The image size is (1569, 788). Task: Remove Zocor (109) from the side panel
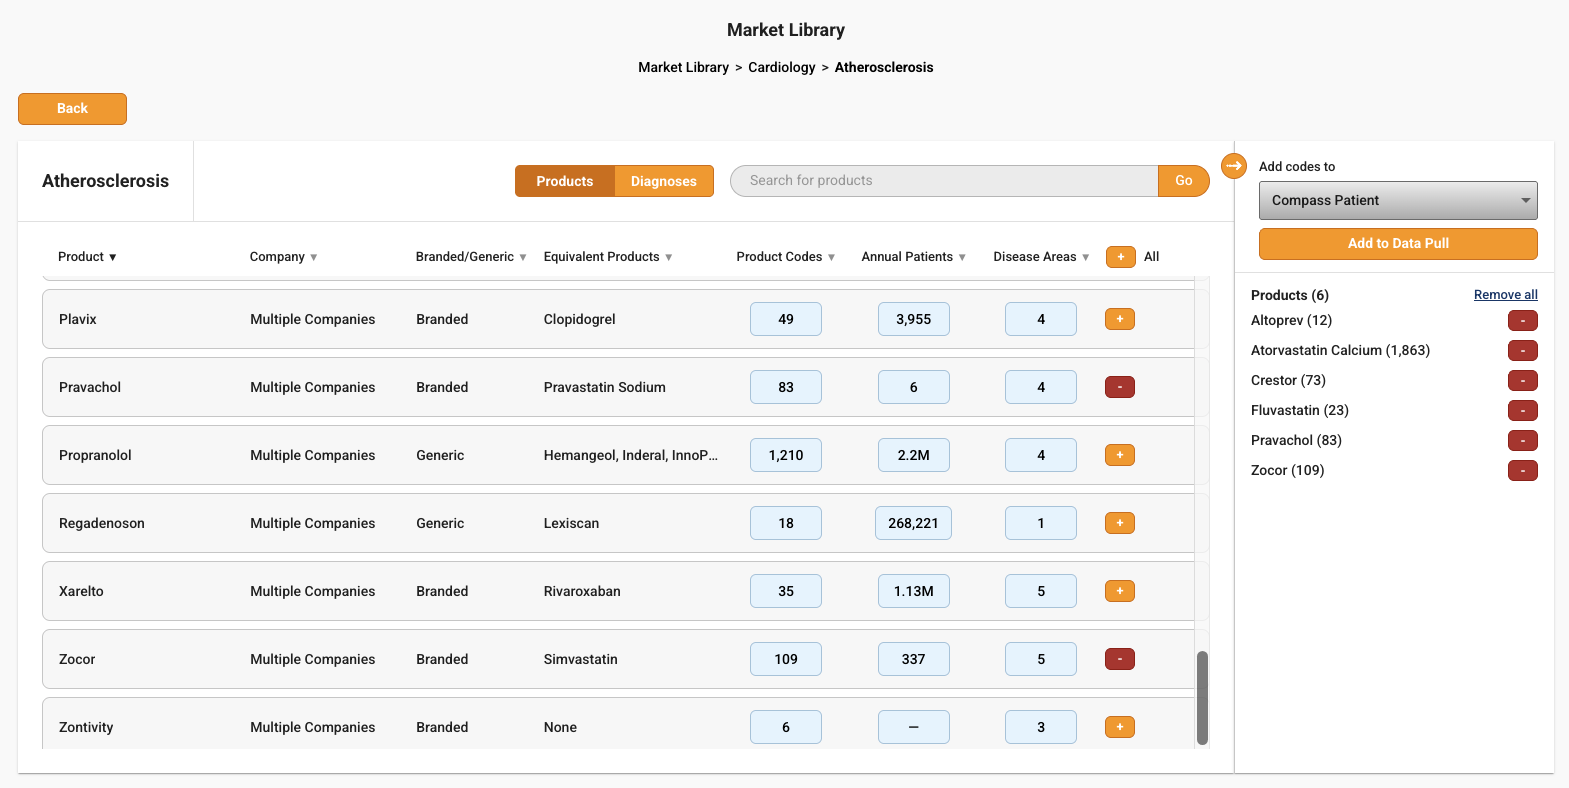pos(1523,470)
